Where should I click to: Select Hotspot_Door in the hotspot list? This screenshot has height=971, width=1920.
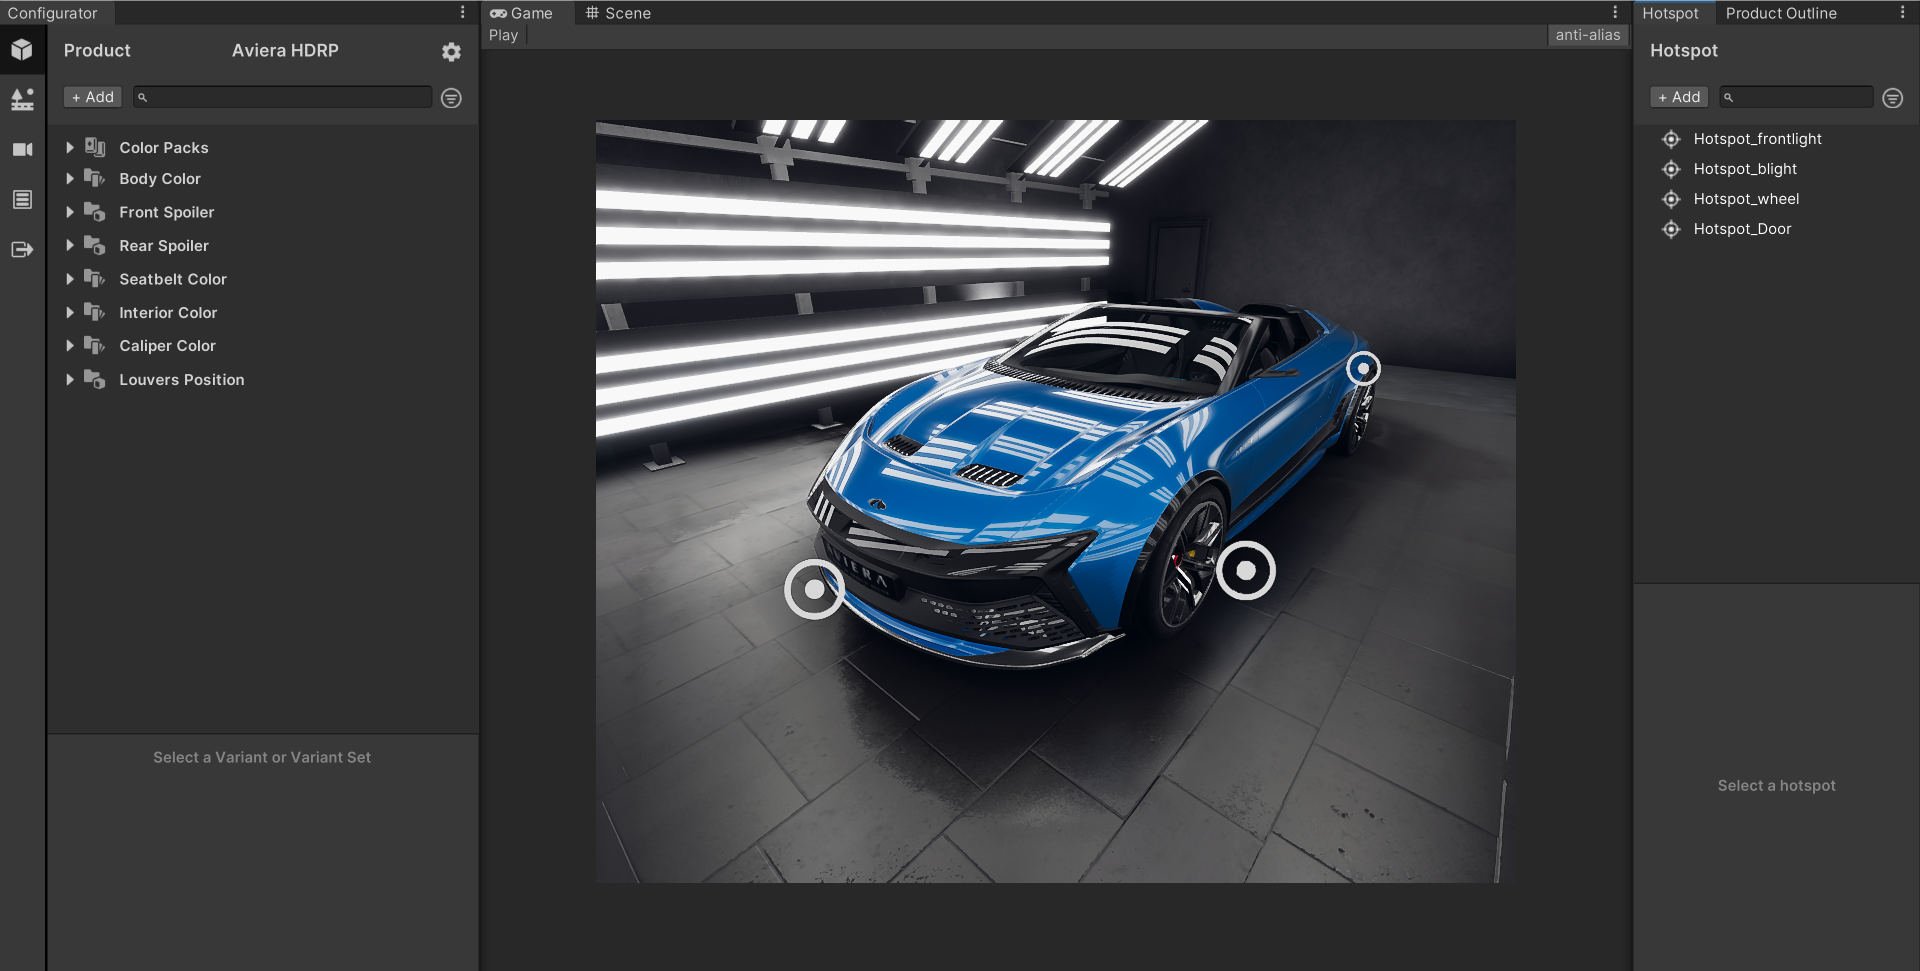coord(1741,229)
